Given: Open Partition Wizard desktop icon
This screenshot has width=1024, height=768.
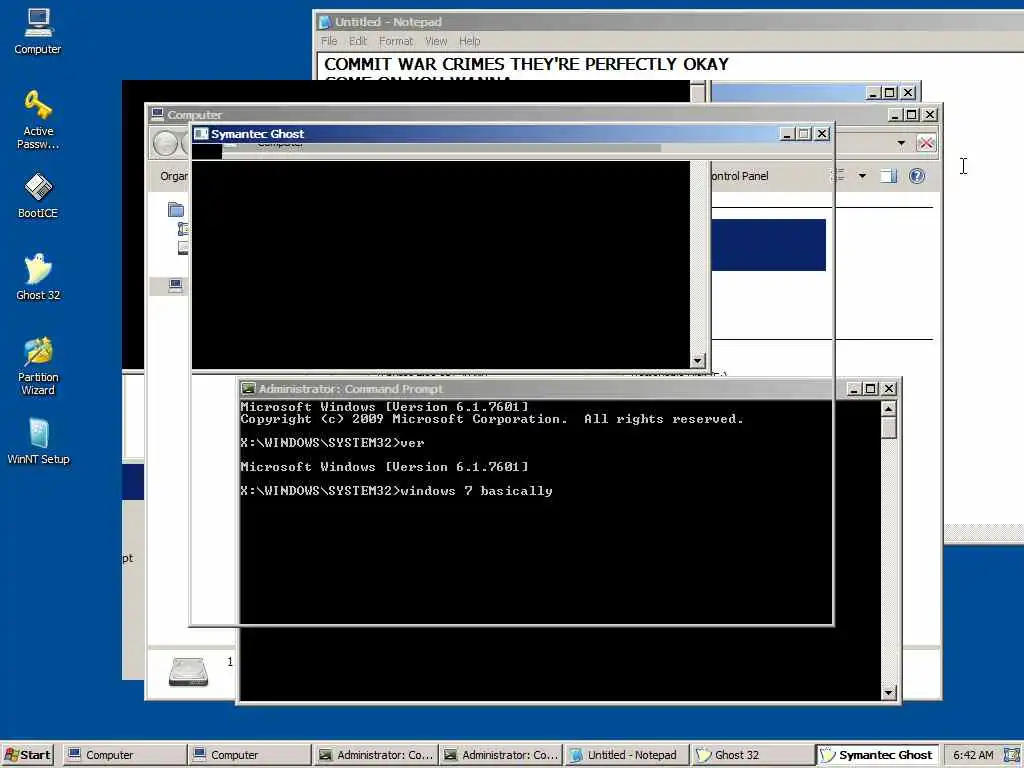Looking at the screenshot, I should coord(38,366).
